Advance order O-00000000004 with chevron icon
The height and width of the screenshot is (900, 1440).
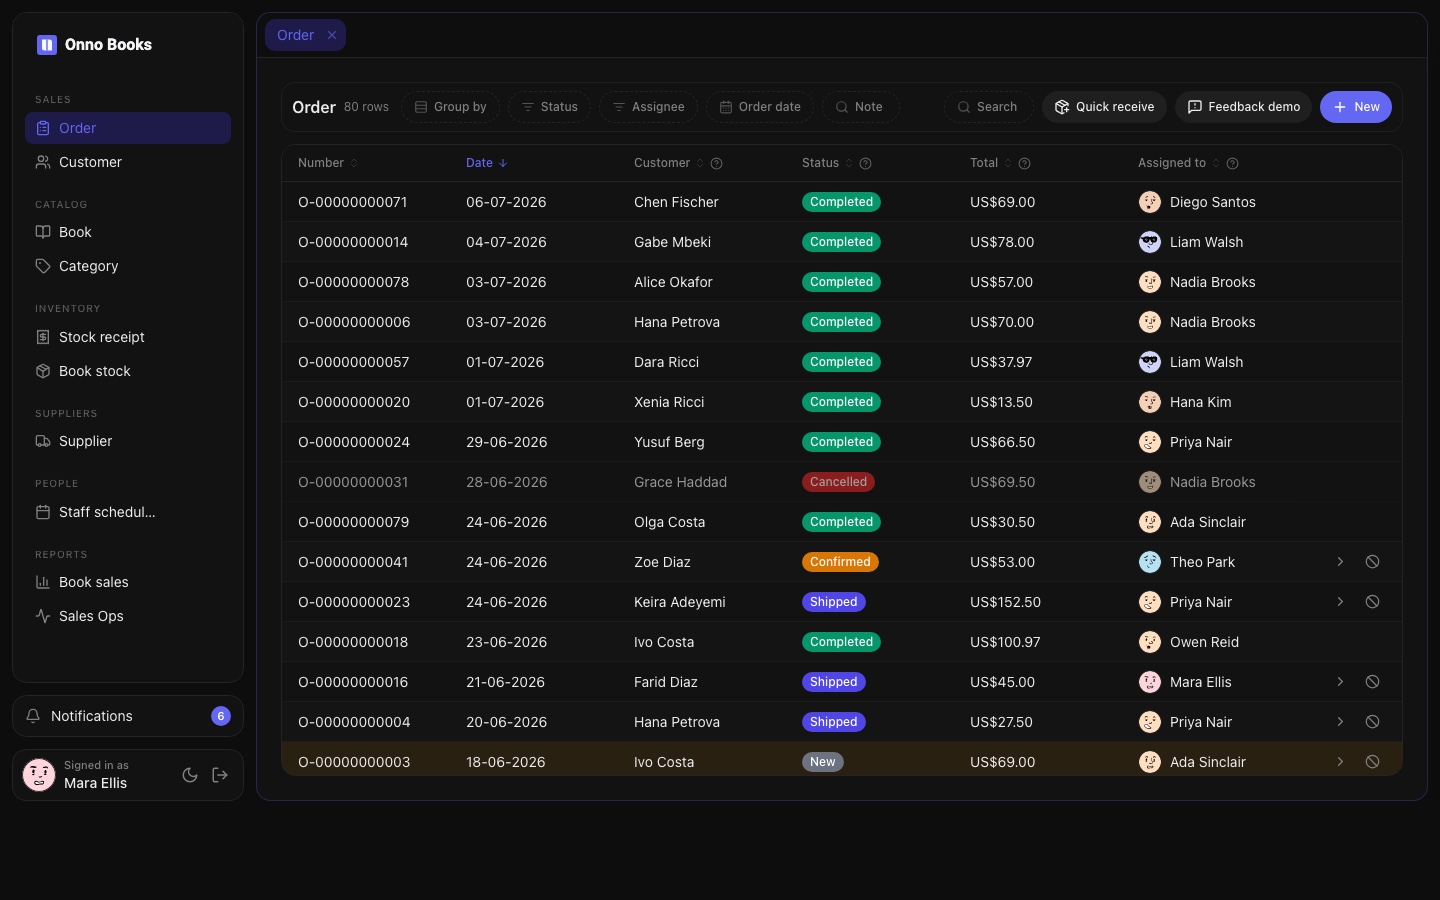click(1340, 722)
